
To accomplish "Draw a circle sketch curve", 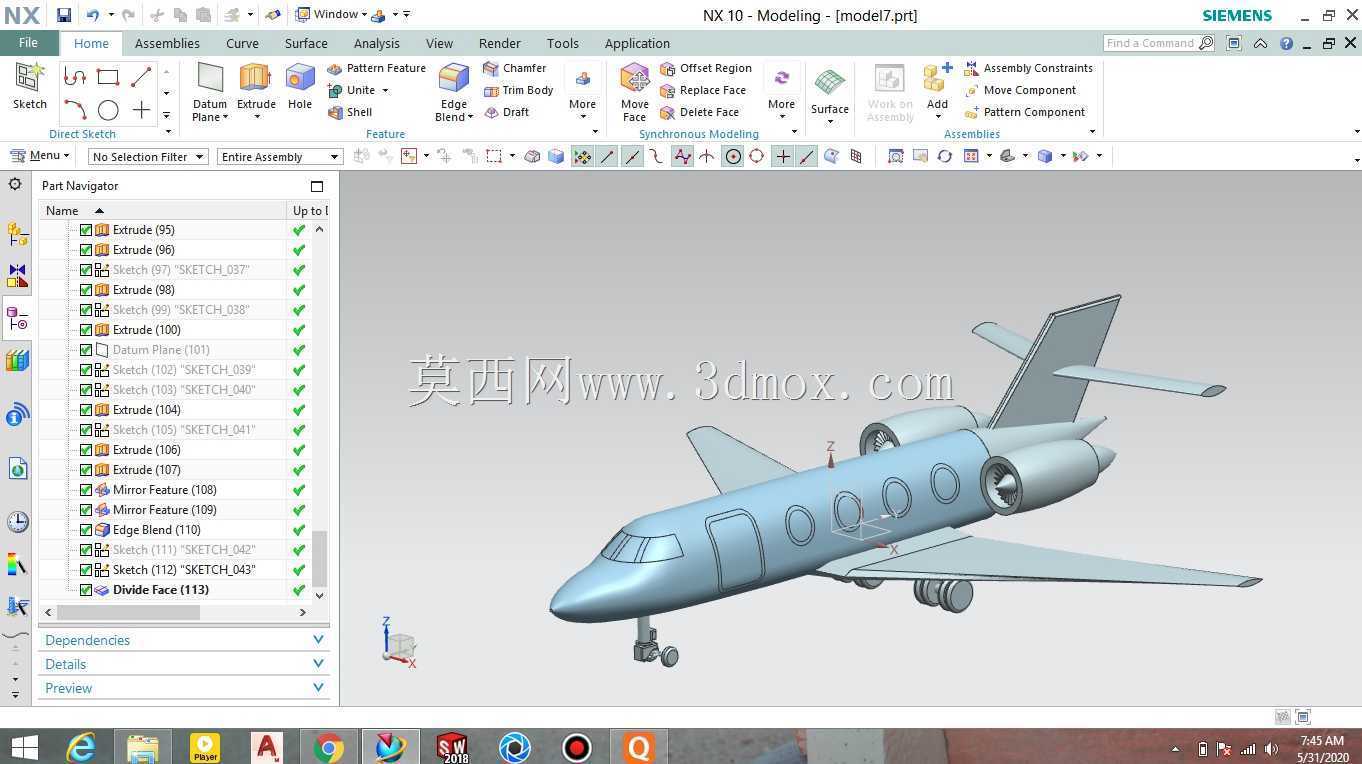I will point(108,110).
